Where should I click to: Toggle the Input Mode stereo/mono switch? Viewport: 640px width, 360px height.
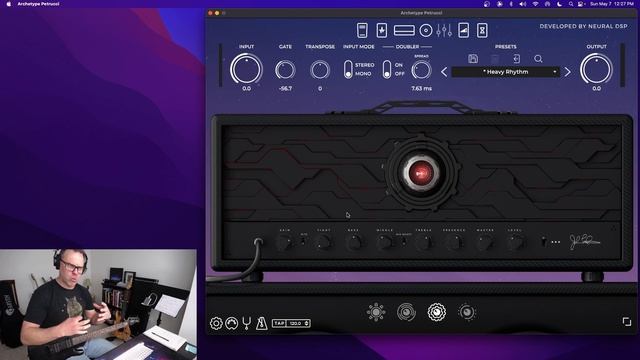pyautogui.click(x=348, y=69)
